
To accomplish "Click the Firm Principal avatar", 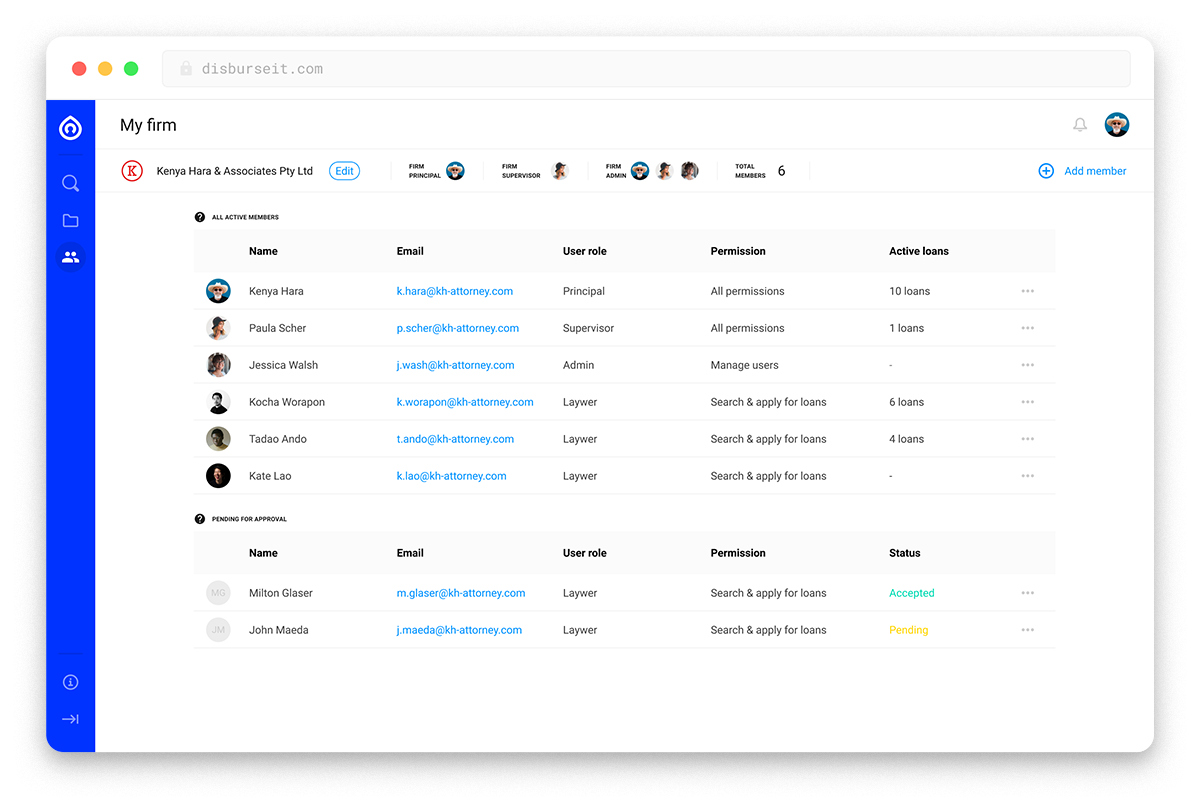I will click(455, 171).
